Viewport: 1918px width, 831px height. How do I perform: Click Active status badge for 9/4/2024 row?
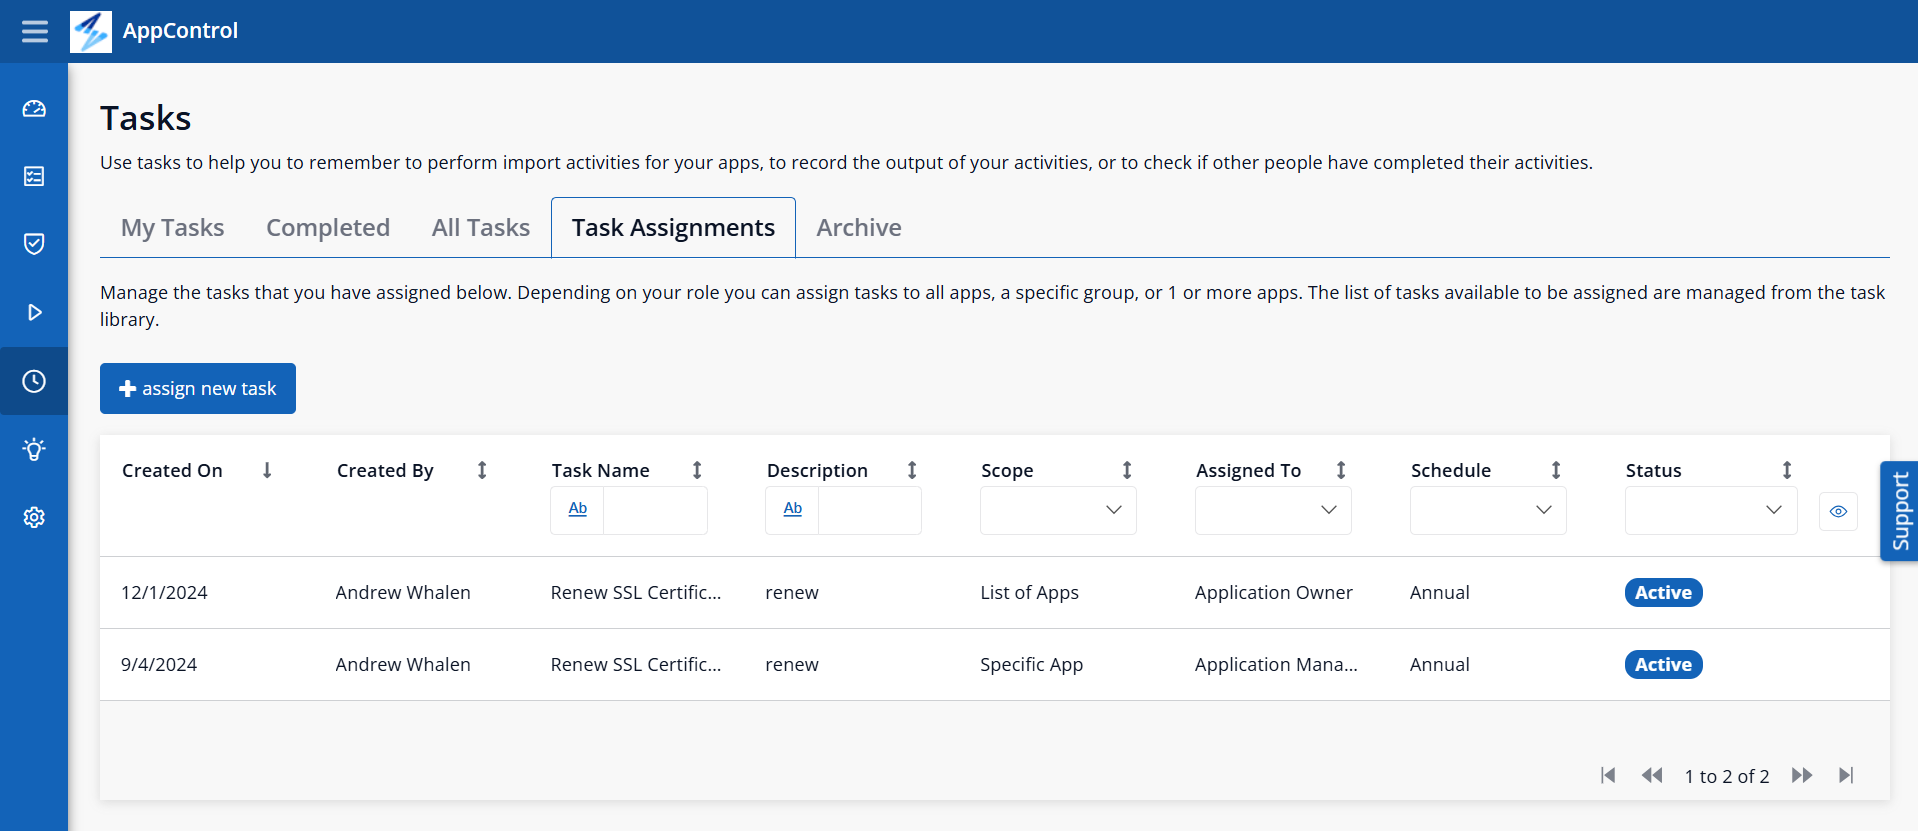[1664, 665]
